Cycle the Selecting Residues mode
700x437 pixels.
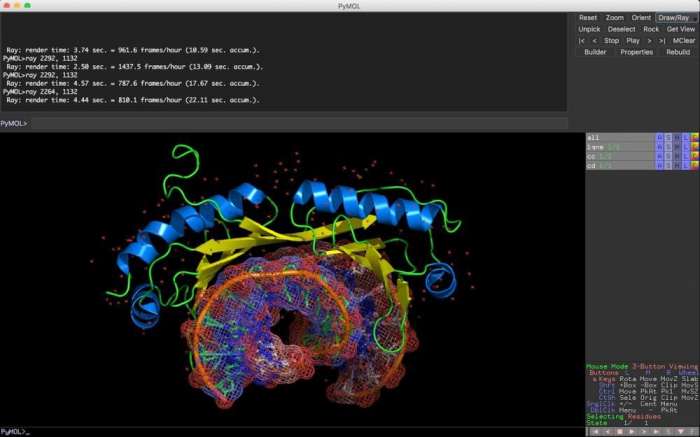624,416
